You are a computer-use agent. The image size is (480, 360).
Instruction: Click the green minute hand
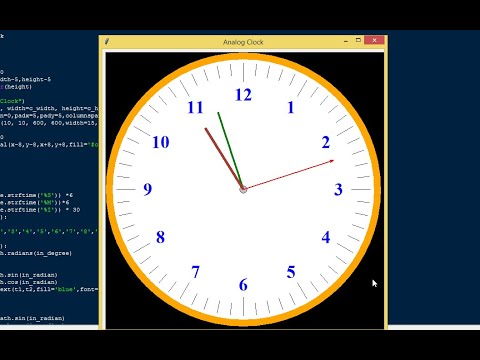click(230, 150)
